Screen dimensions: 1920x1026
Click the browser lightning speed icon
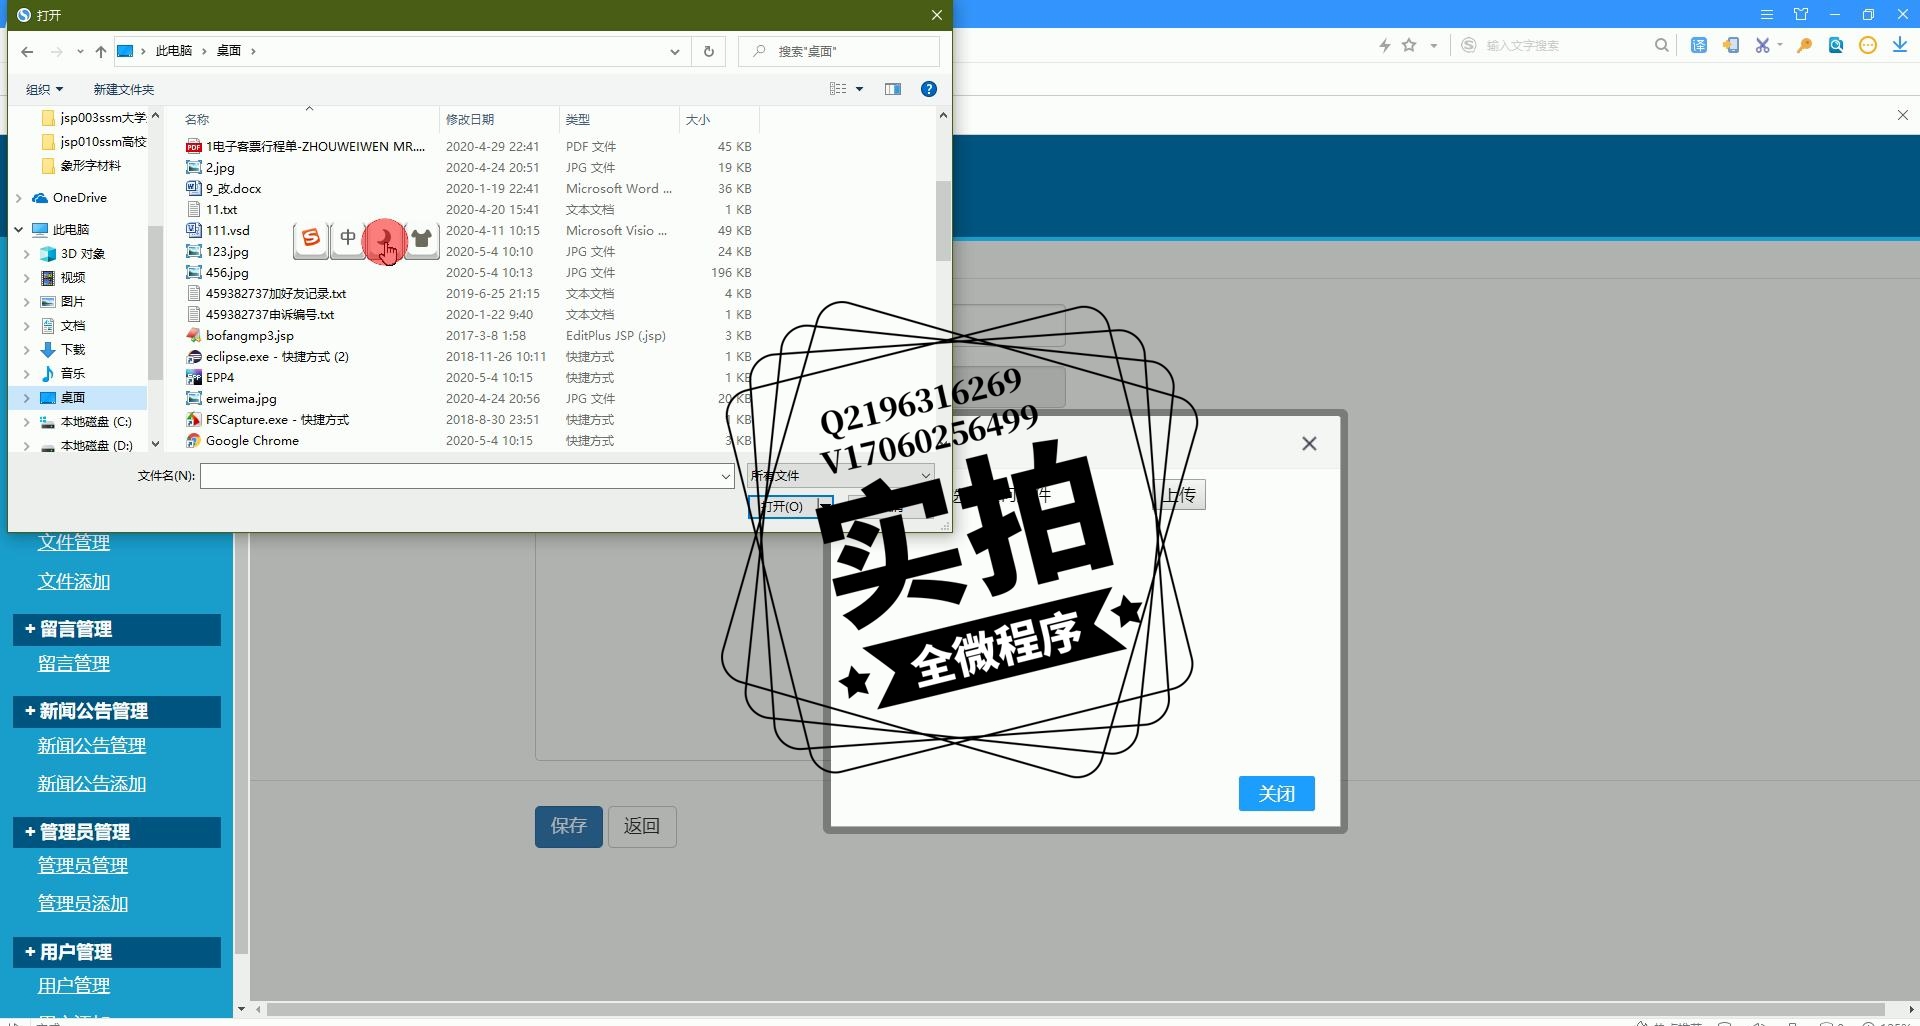coord(1385,45)
